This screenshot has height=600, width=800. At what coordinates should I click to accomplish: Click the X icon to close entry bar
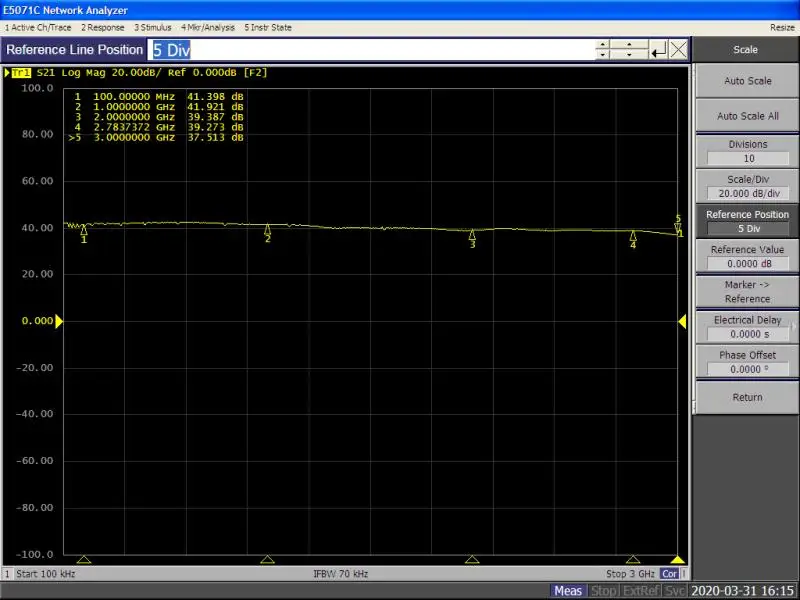[x=678, y=50]
